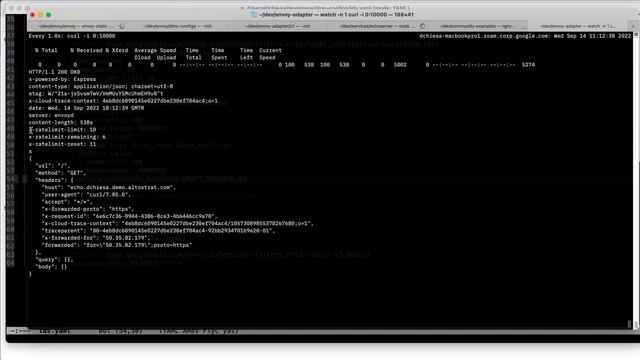640x360 pixels.
Task: Switch to the echoserver node tab
Action: coord(377,26)
